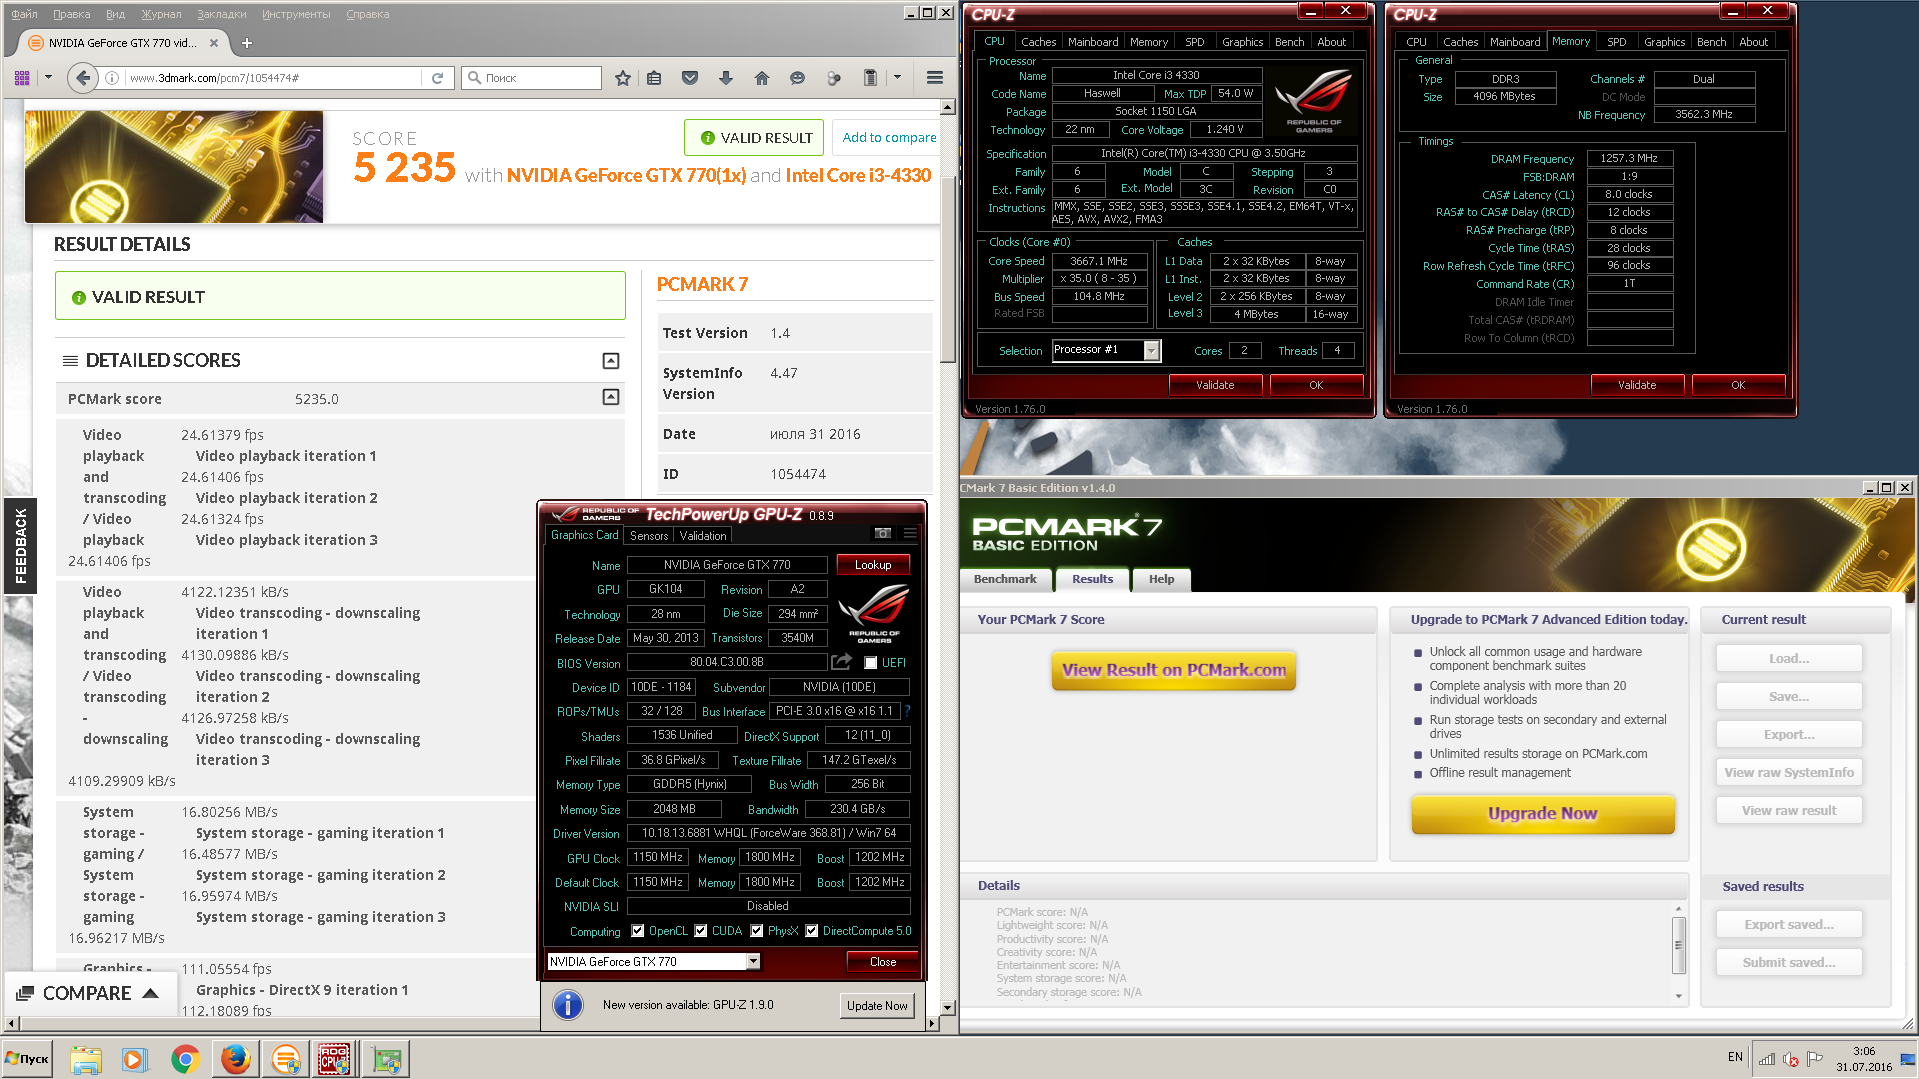Open the file explorer taskbar icon
This screenshot has width=1919, height=1079.
click(86, 1058)
